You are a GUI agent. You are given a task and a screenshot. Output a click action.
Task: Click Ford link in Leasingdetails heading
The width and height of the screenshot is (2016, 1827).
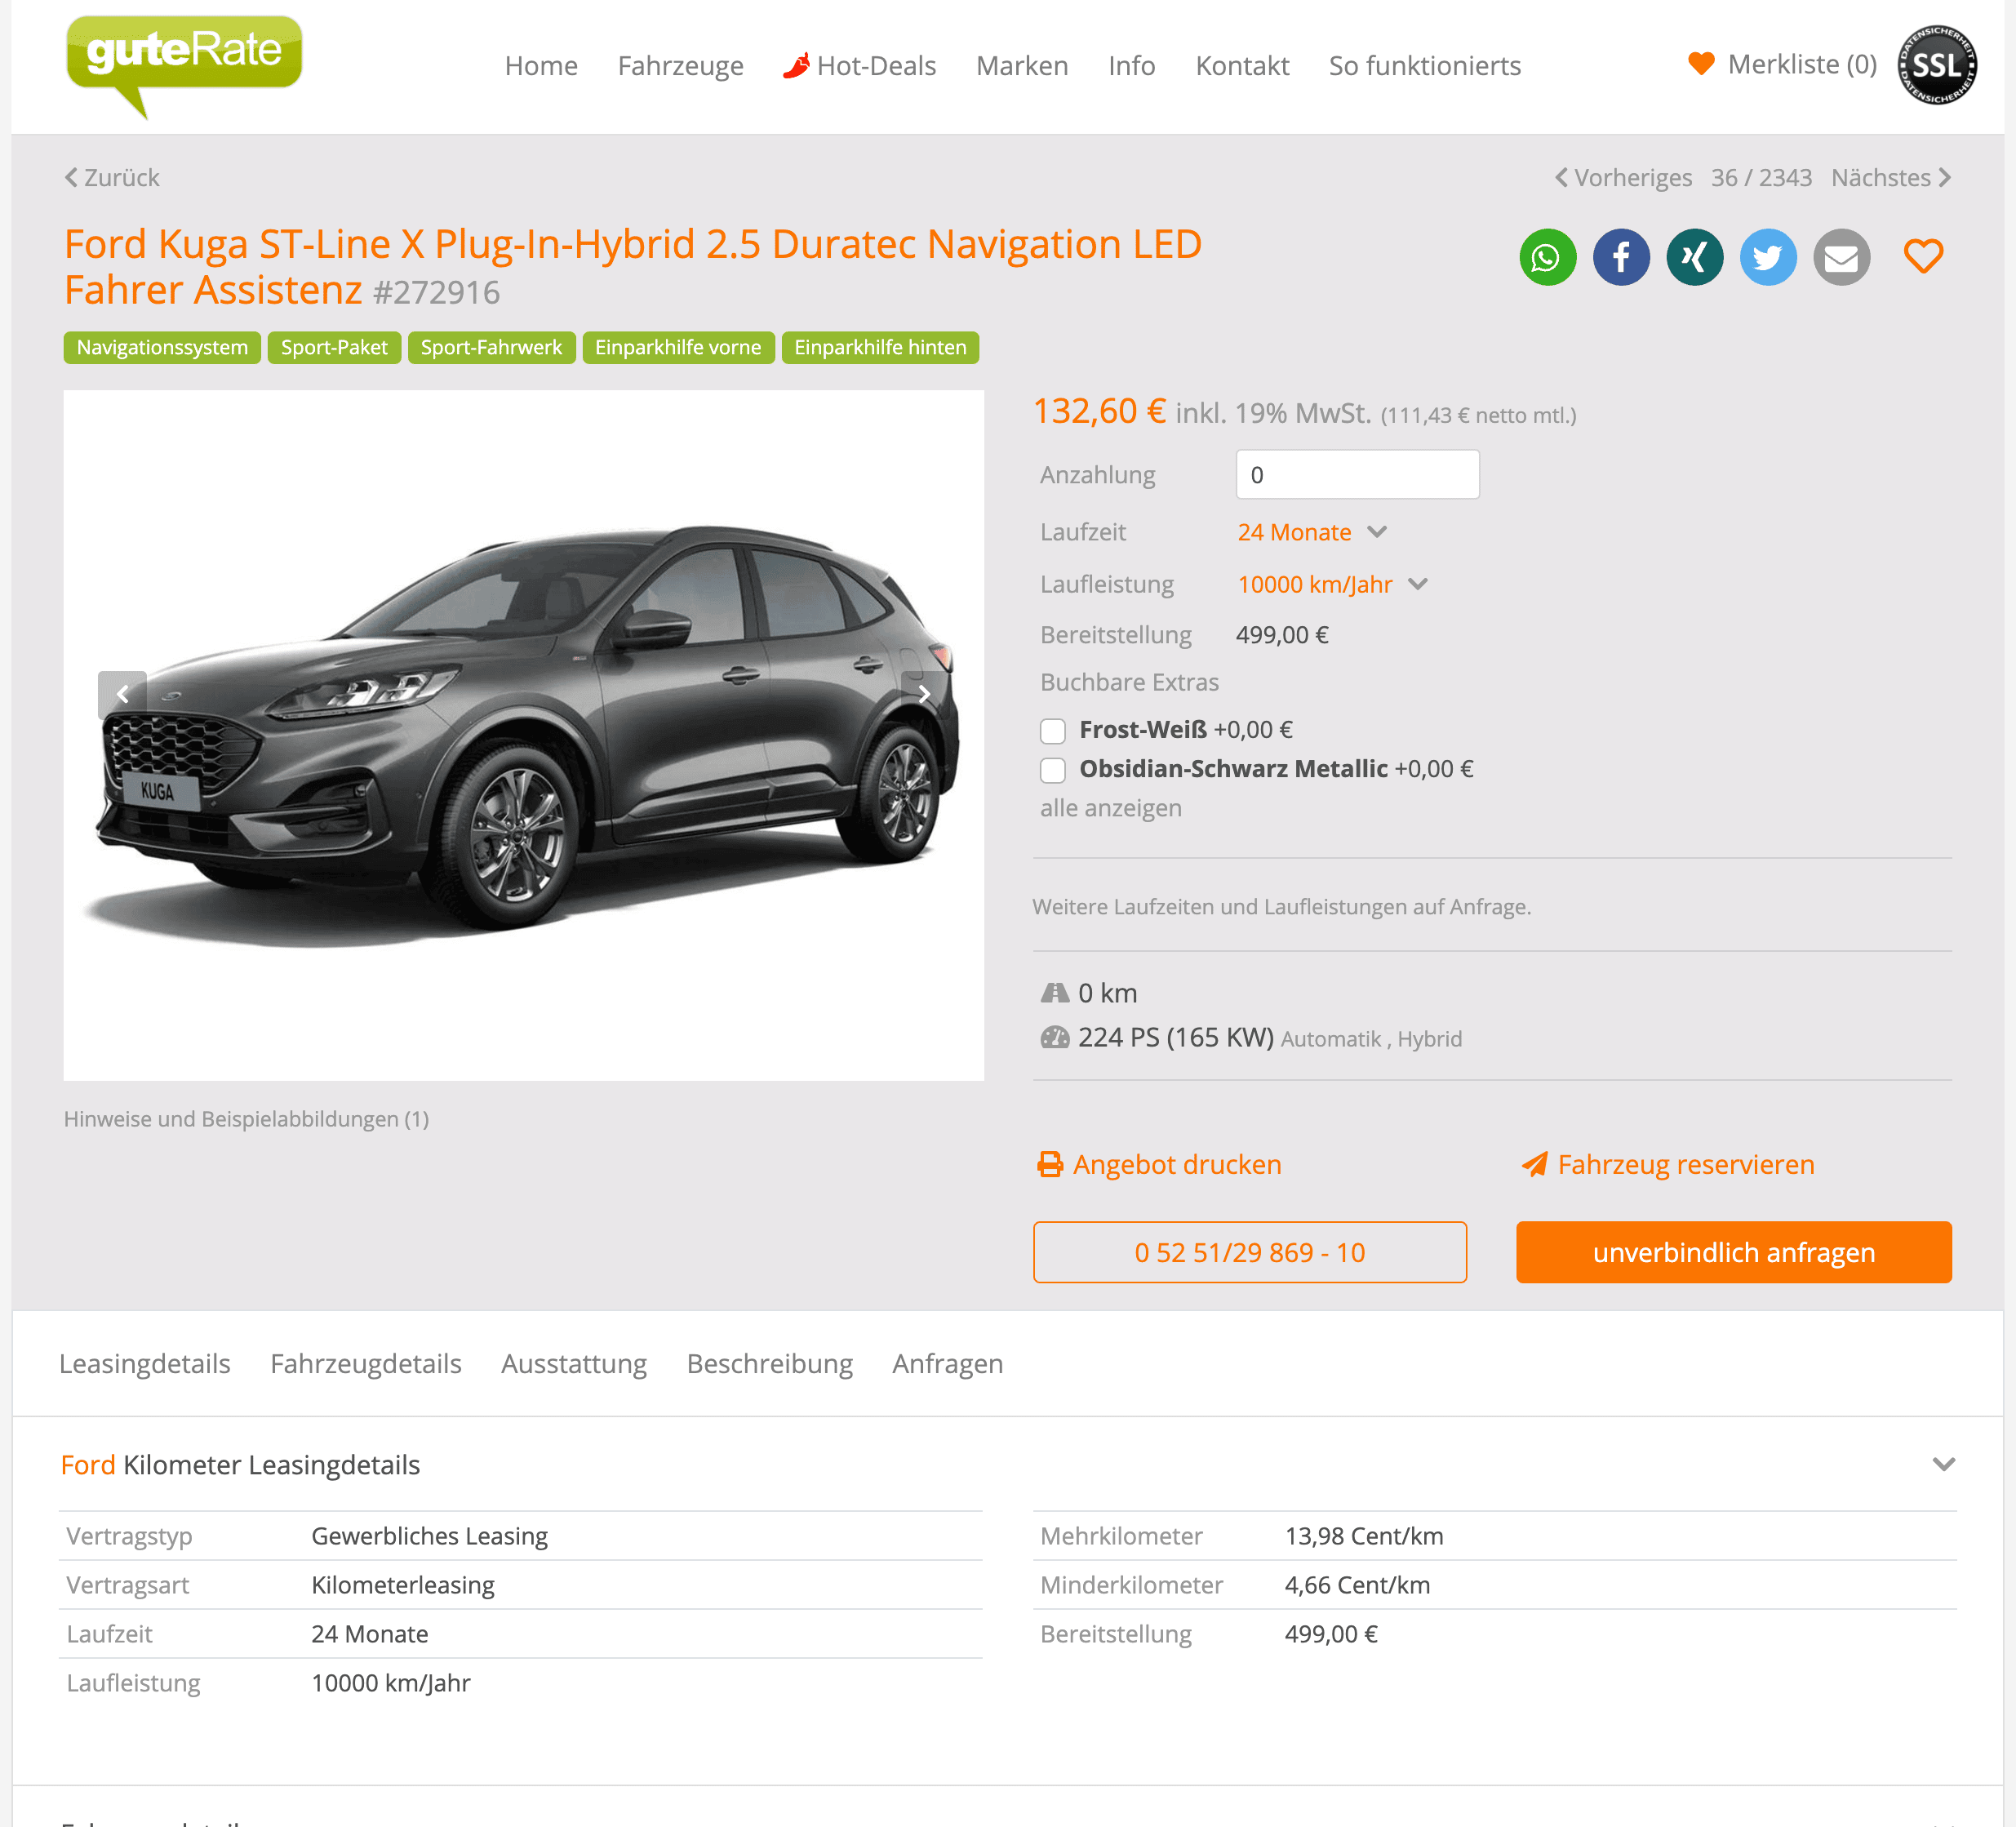(x=88, y=1464)
